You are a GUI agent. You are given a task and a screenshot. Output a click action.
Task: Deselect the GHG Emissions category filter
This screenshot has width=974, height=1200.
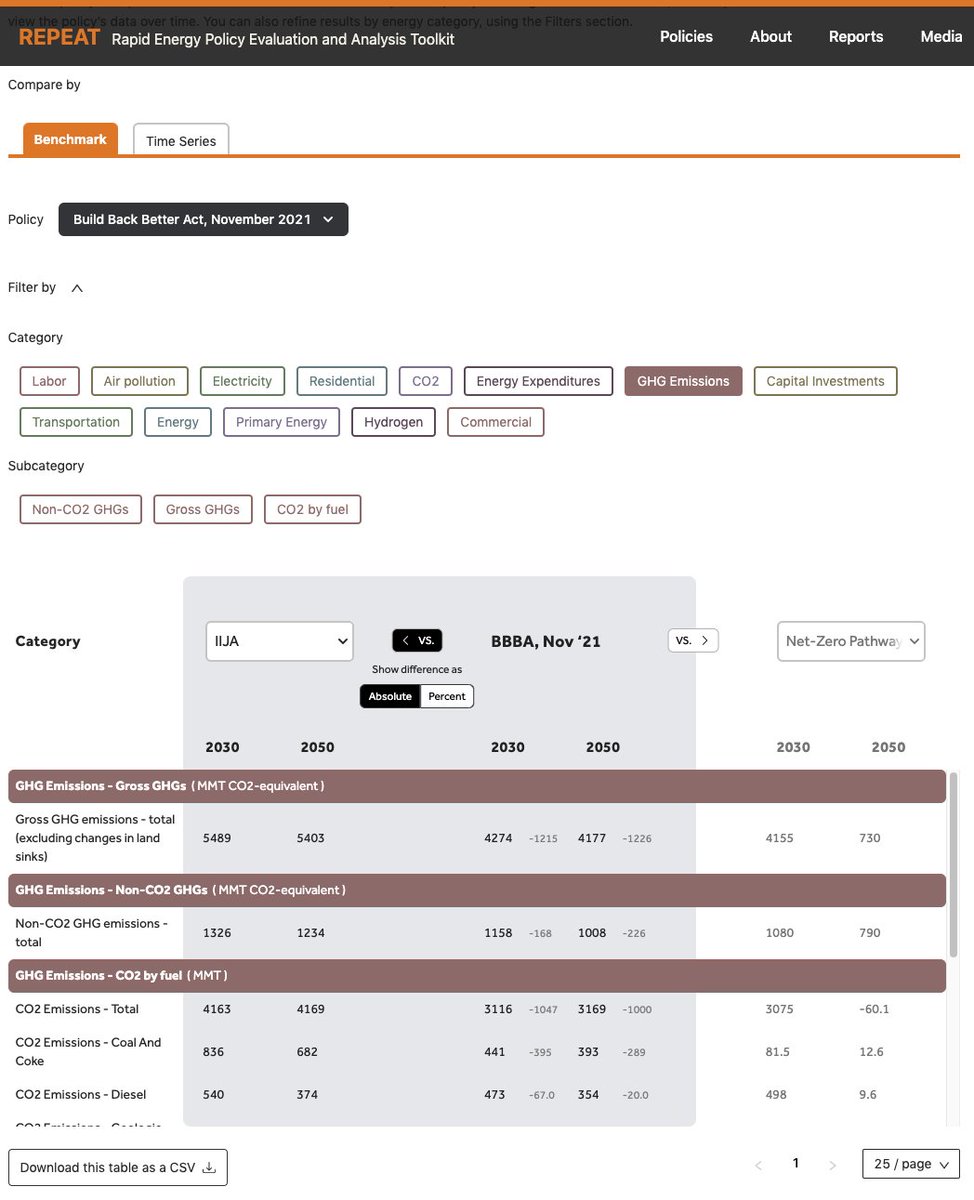(683, 381)
